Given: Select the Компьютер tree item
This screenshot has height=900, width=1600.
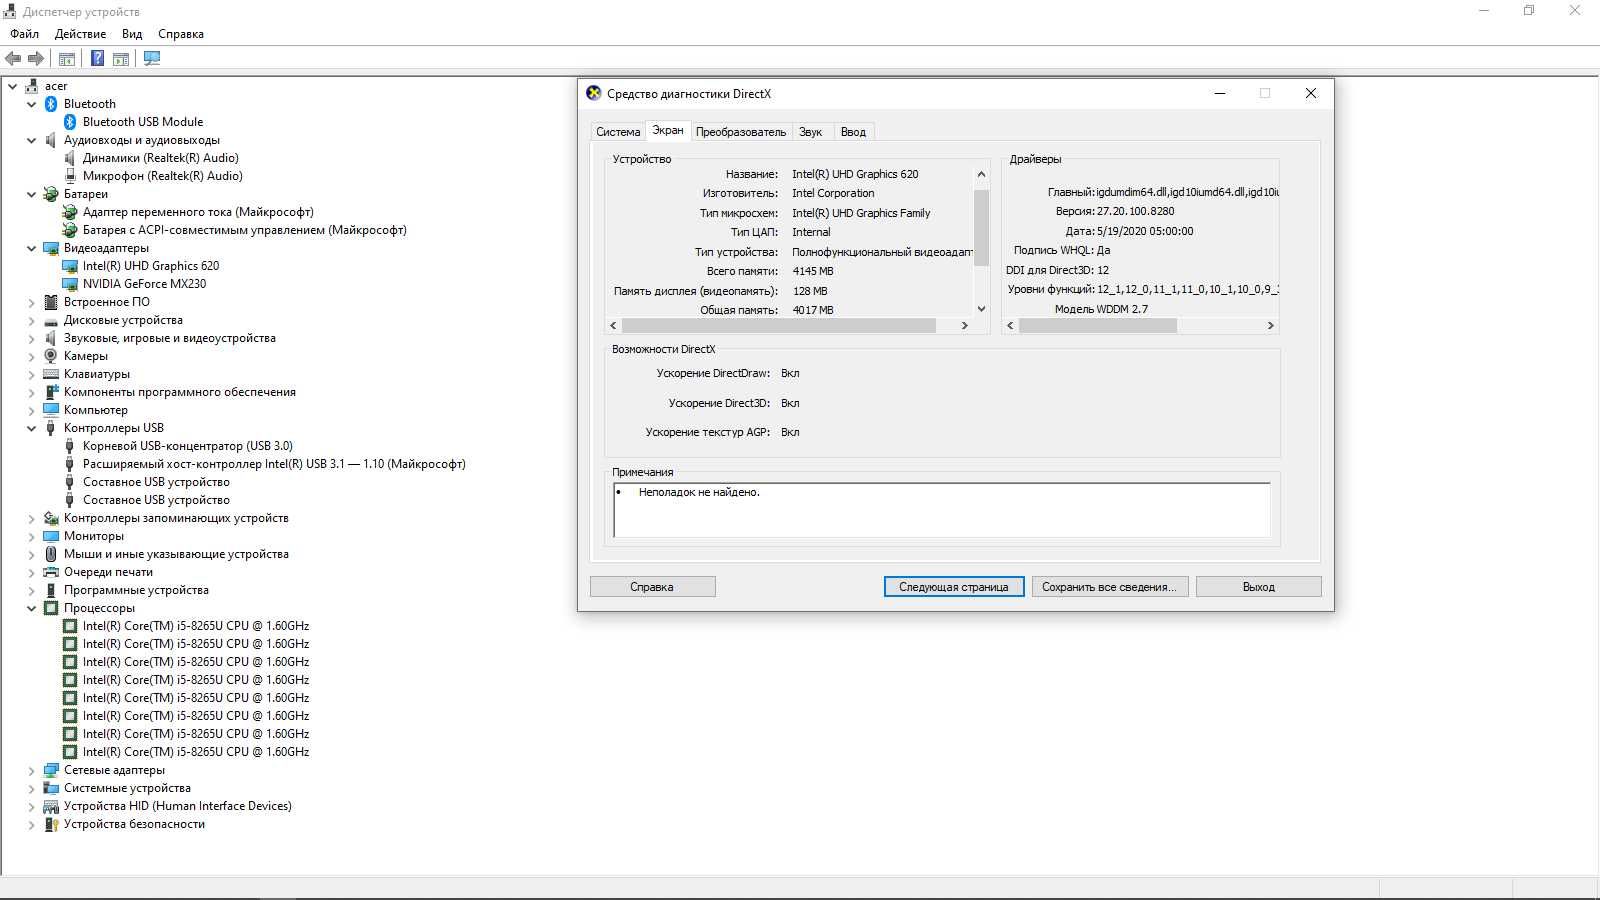Looking at the screenshot, I should [96, 410].
